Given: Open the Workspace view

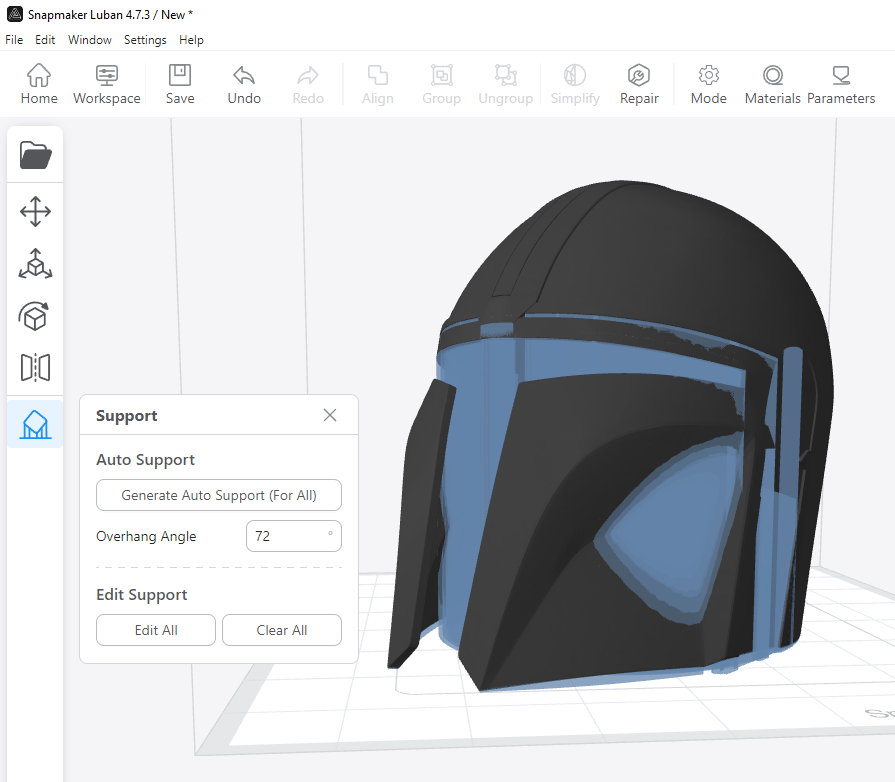Looking at the screenshot, I should [107, 84].
